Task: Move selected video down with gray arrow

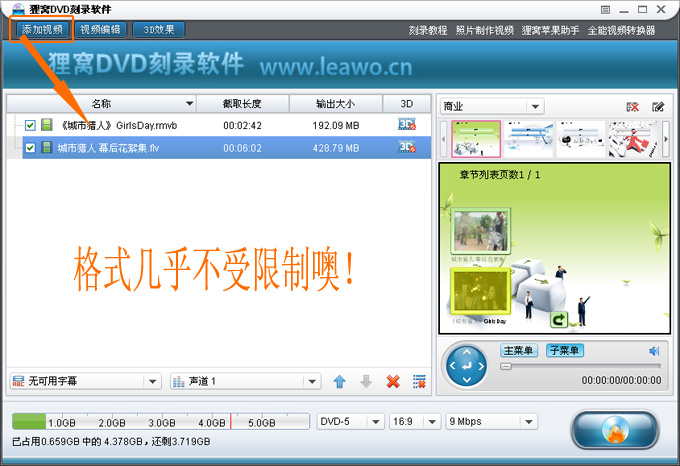Action: (x=366, y=381)
